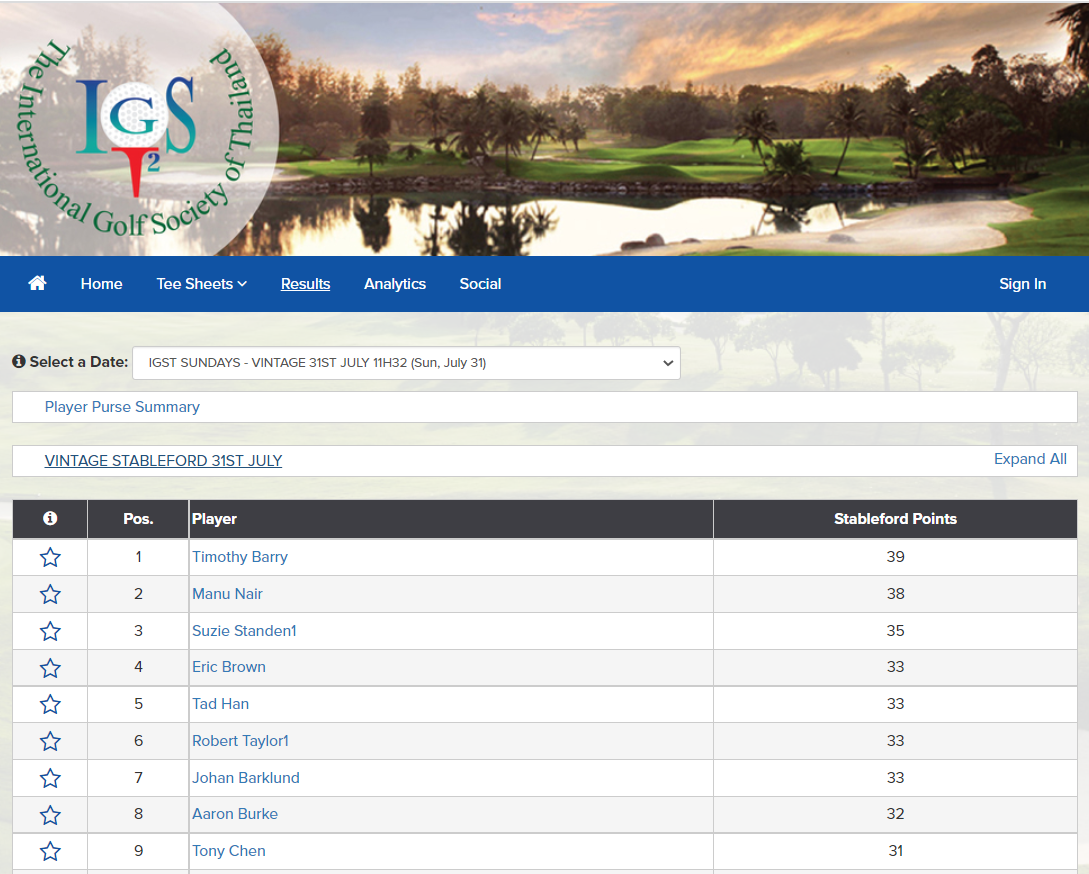Toggle star for Aaron Burke
Screen dimensions: 1089x874
coord(50,815)
